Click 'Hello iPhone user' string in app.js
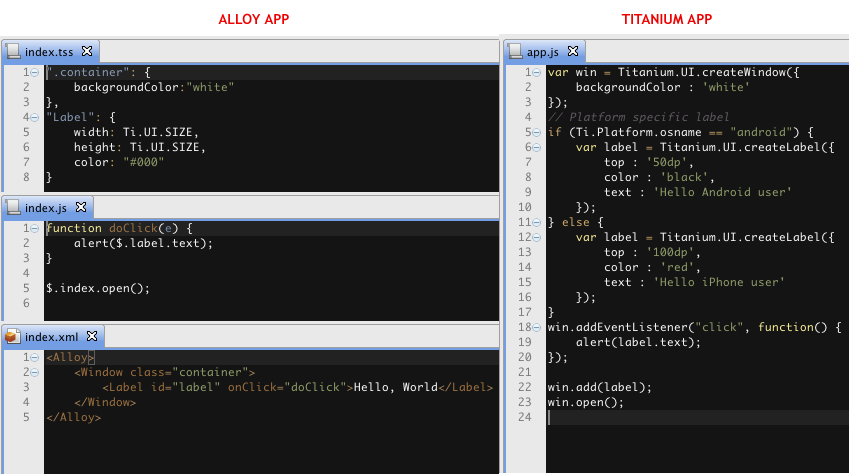Image resolution: width=849 pixels, height=474 pixels. tap(719, 282)
